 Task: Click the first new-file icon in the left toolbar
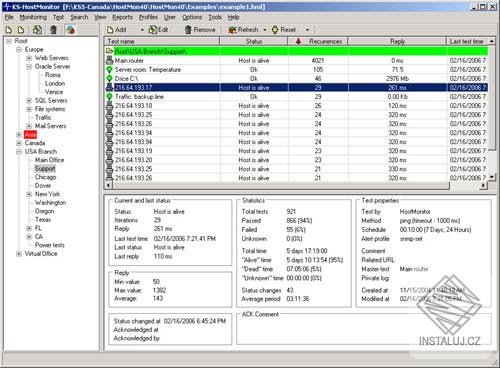(x=9, y=30)
